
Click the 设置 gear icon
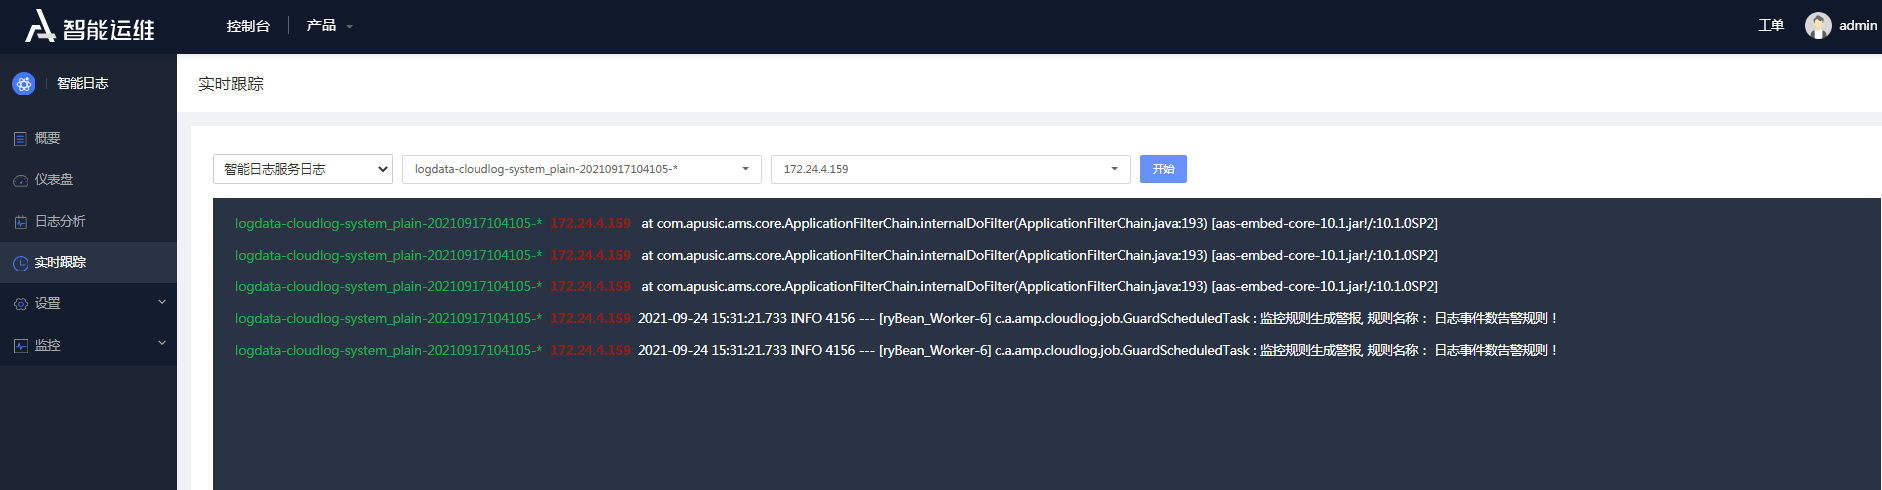[x=20, y=304]
